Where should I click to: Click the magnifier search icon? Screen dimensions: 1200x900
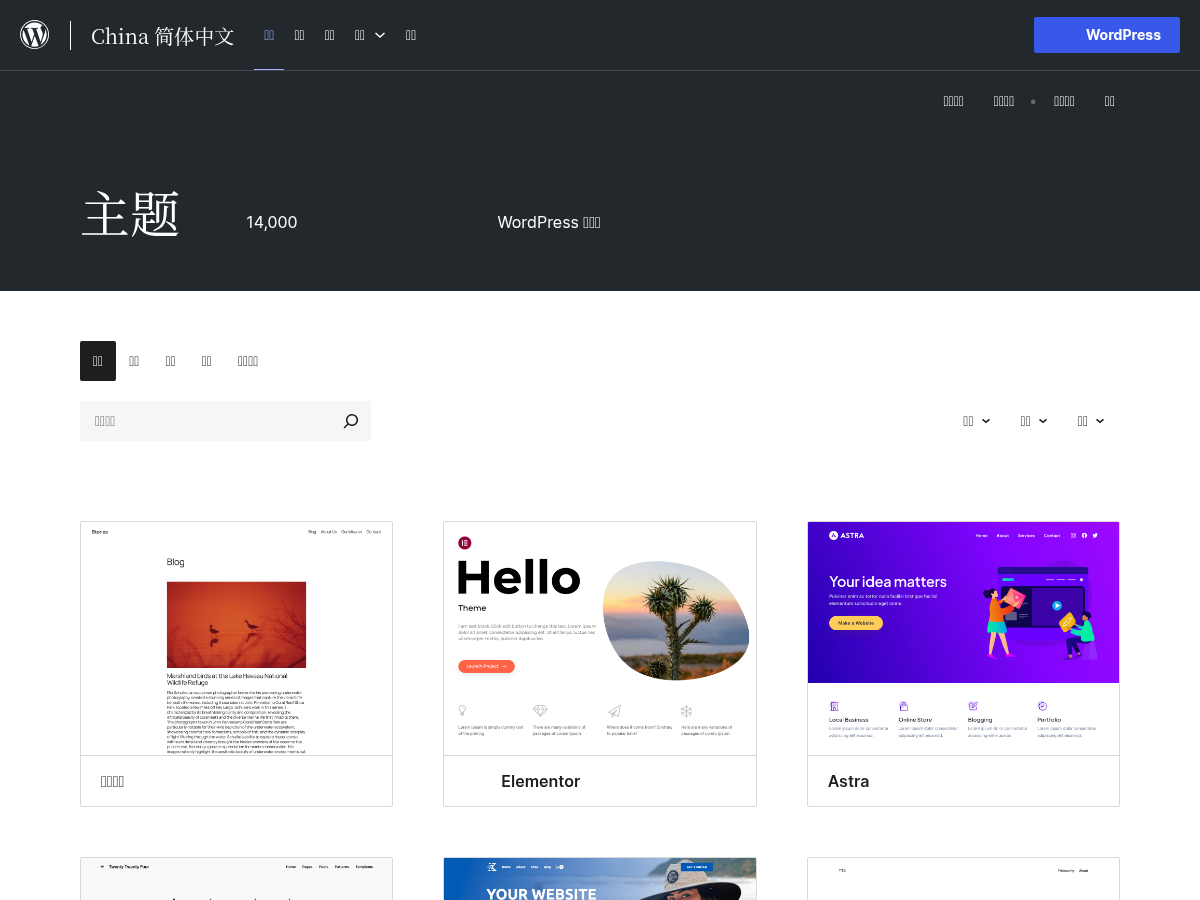click(x=351, y=421)
